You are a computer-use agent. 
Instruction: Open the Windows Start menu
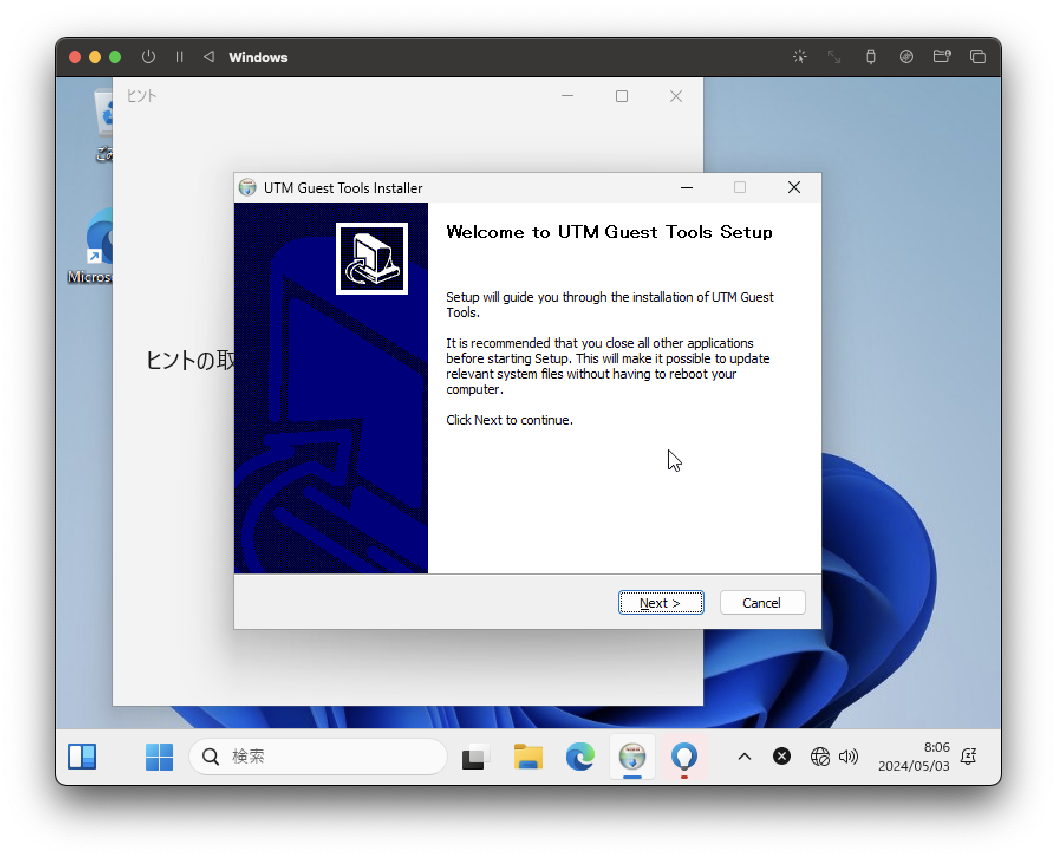pyautogui.click(x=159, y=757)
